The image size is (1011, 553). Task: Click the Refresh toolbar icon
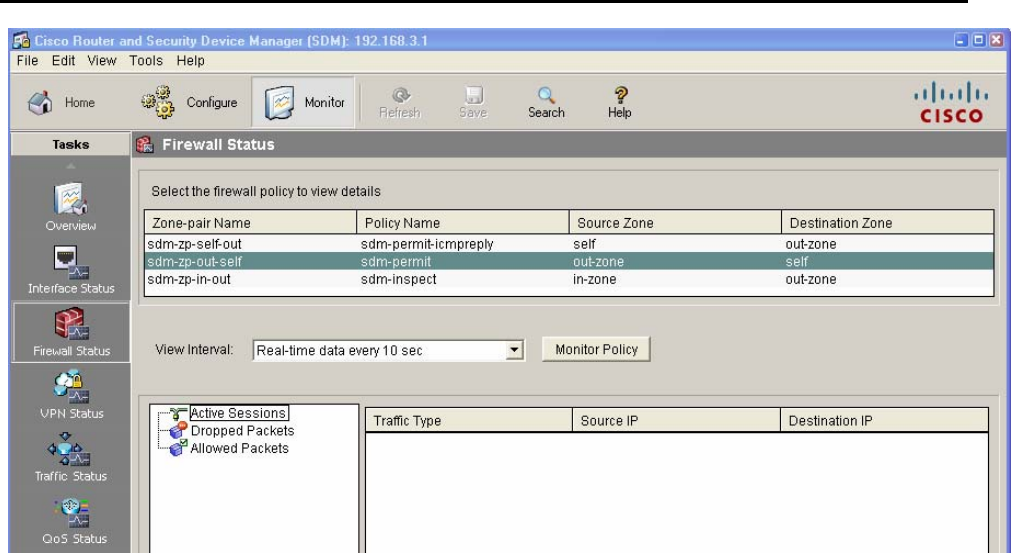(x=400, y=103)
